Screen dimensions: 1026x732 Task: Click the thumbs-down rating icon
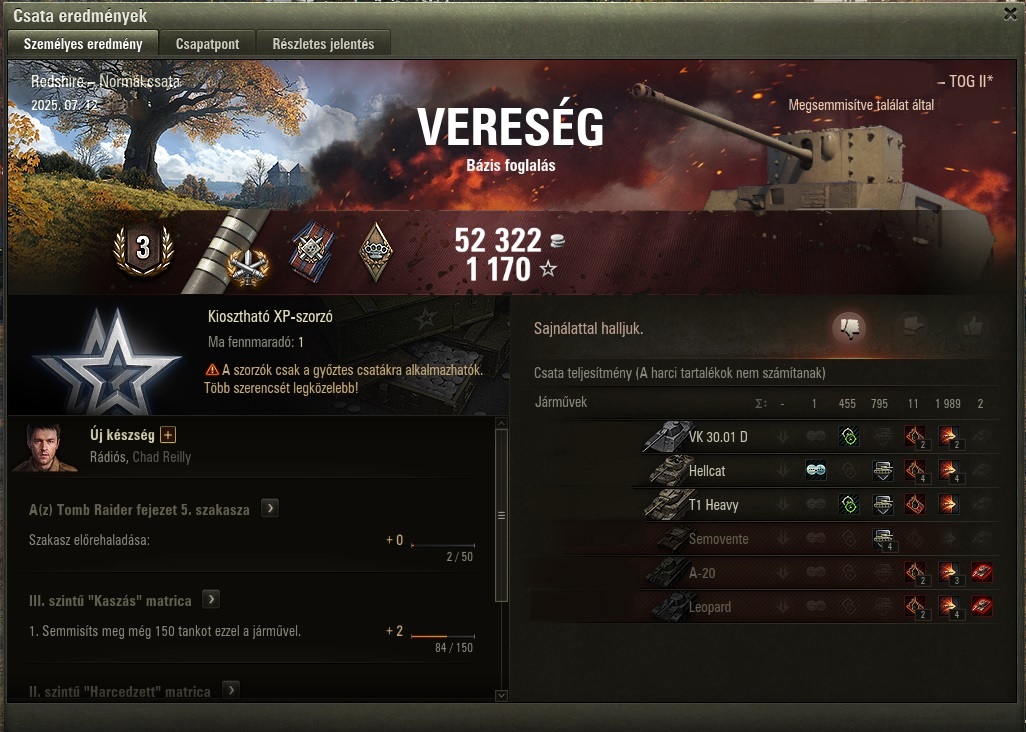[x=849, y=328]
